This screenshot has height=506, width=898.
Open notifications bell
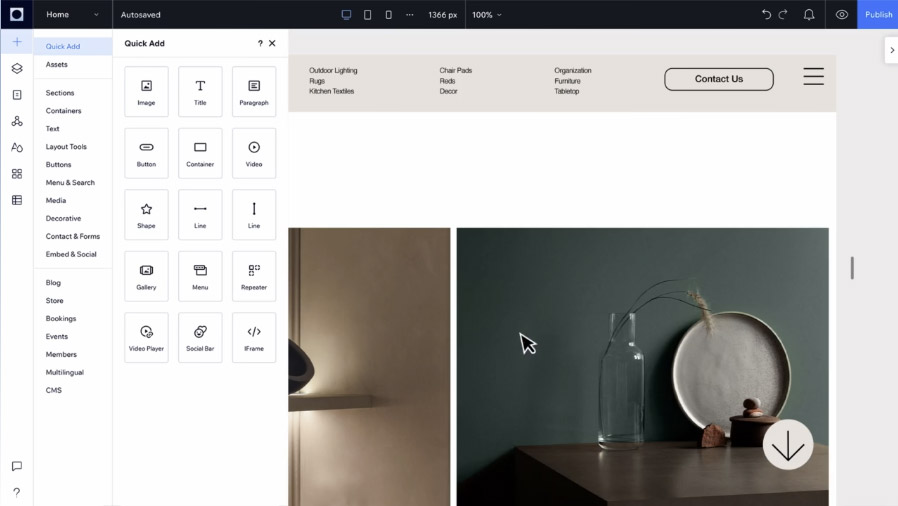tap(809, 15)
